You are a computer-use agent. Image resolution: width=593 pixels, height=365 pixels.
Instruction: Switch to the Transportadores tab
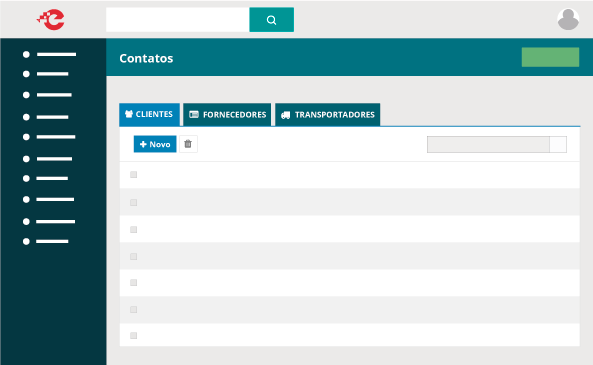[328, 115]
